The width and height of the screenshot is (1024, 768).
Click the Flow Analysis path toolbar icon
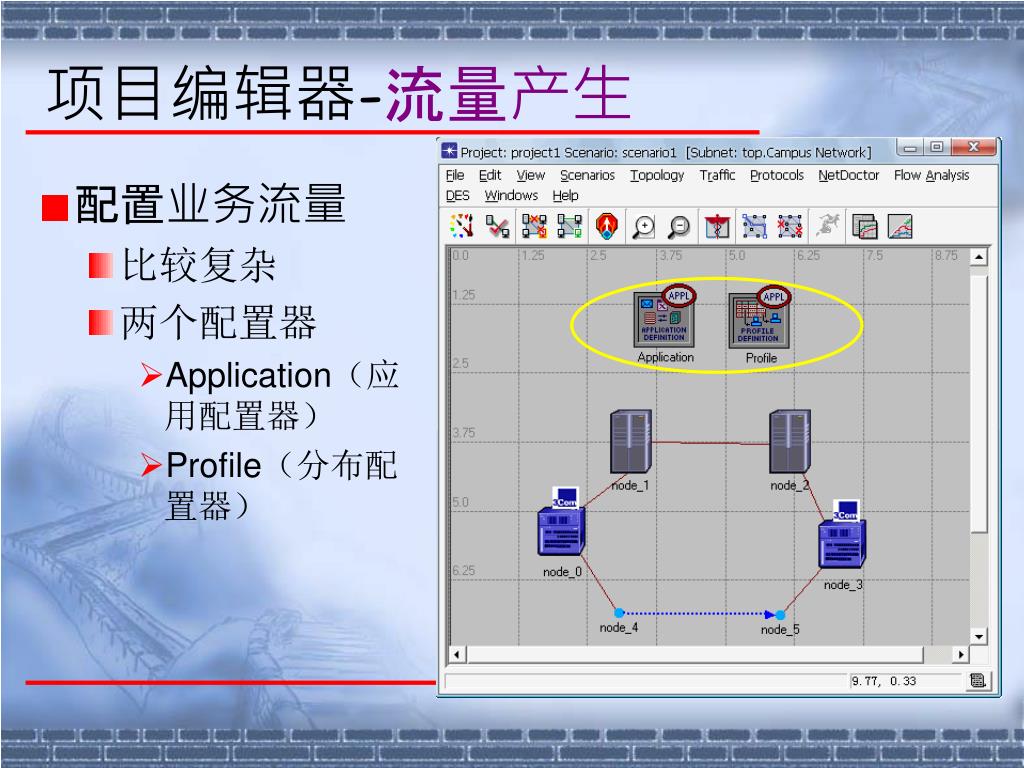(x=754, y=226)
